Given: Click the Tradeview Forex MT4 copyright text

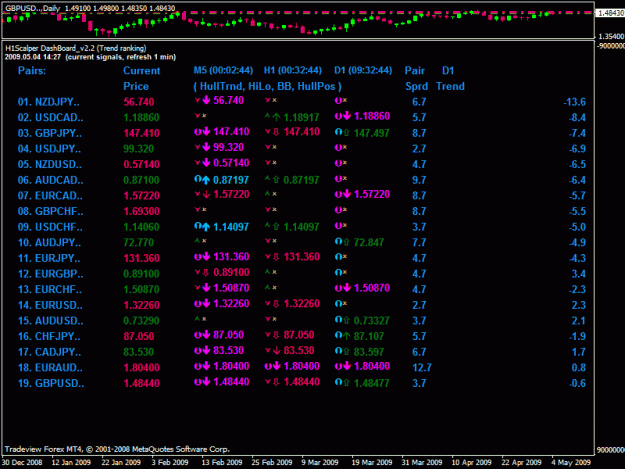Looking at the screenshot, I should (117, 449).
